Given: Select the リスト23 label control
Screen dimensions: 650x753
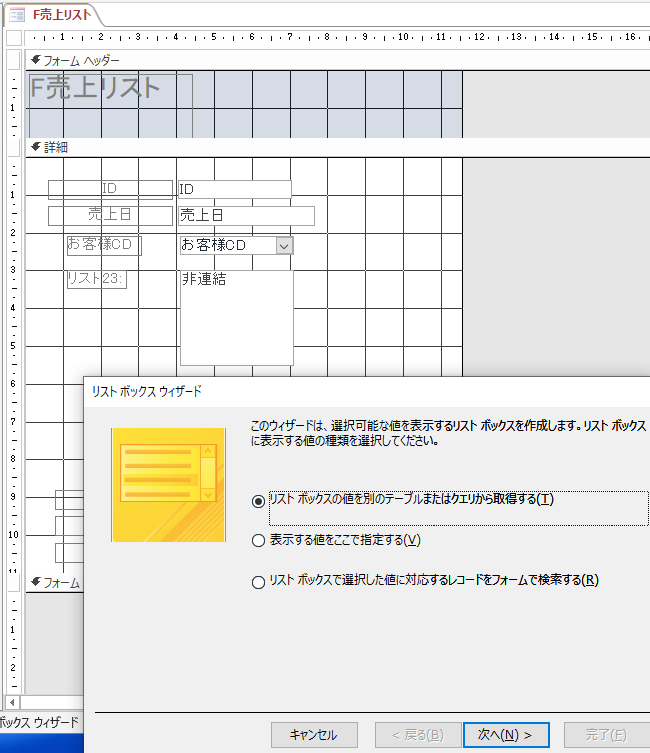Looking at the screenshot, I should pyautogui.click(x=96, y=279).
